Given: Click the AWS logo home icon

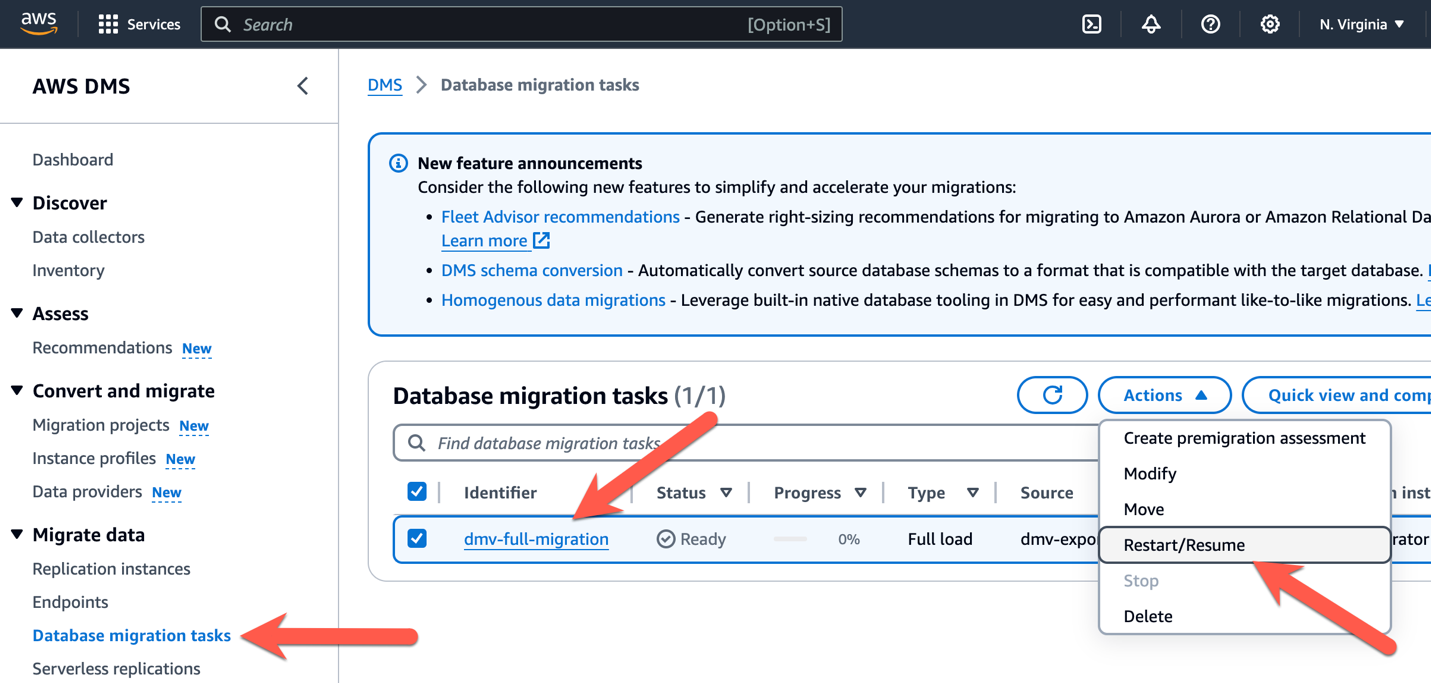Looking at the screenshot, I should coord(39,23).
